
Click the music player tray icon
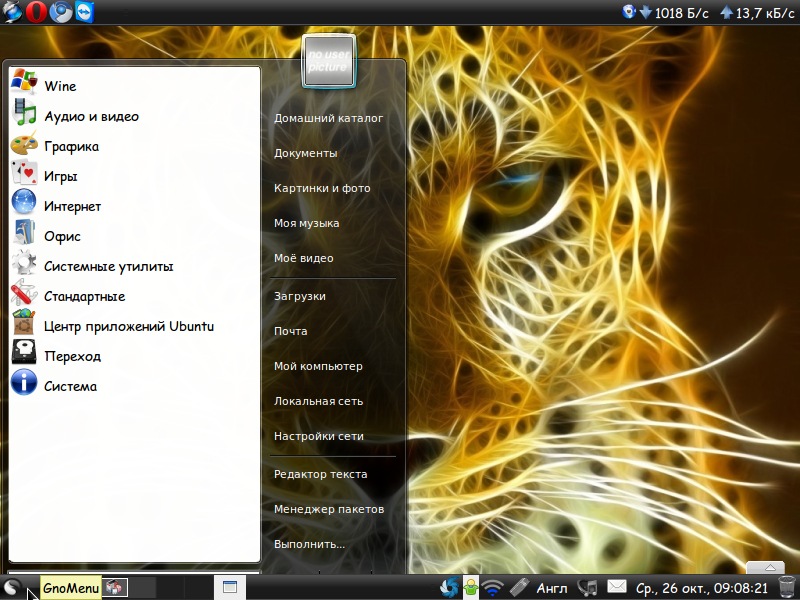coord(589,587)
